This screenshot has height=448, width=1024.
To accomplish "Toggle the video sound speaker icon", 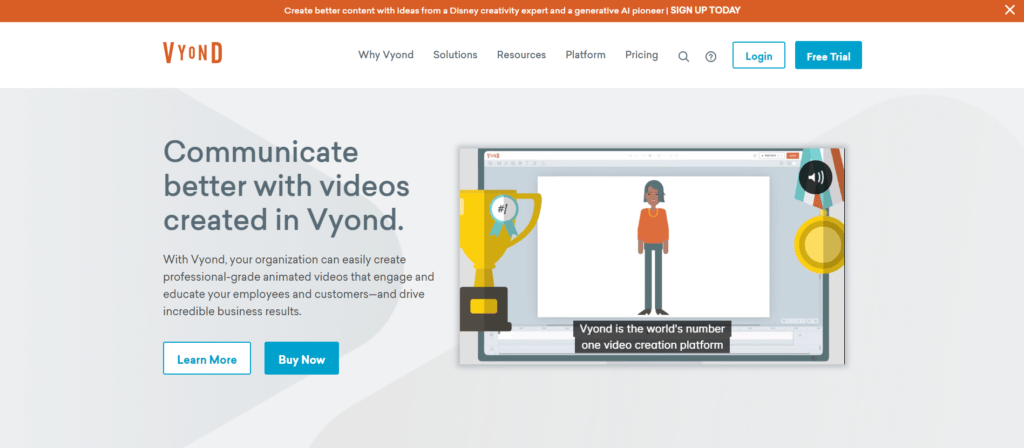I will (816, 178).
